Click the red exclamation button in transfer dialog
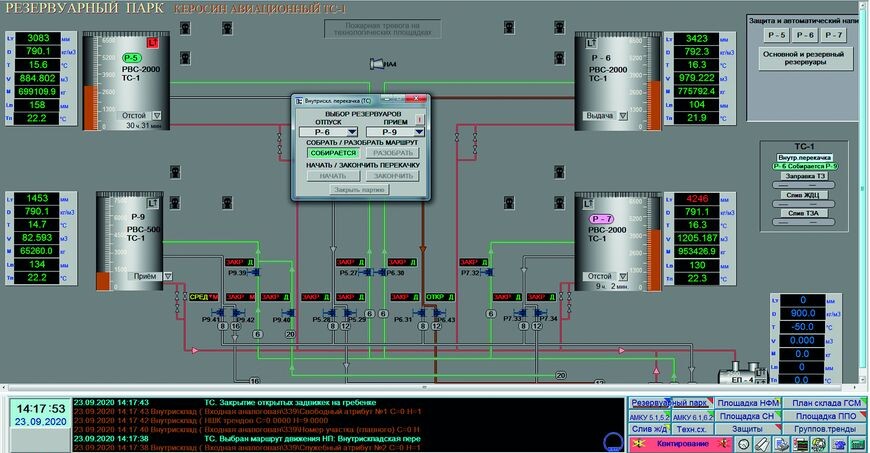 [419, 119]
